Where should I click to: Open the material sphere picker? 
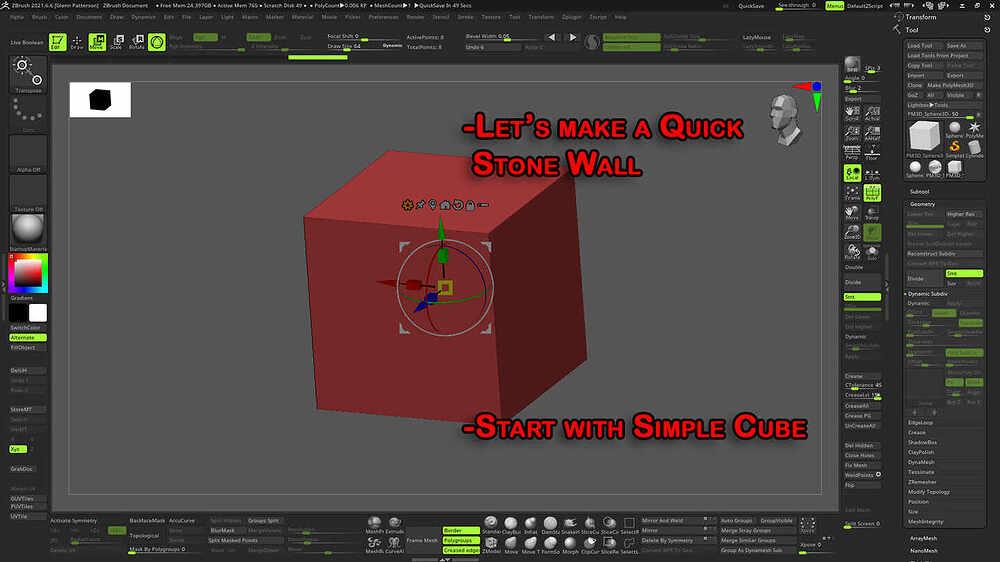coord(28,231)
